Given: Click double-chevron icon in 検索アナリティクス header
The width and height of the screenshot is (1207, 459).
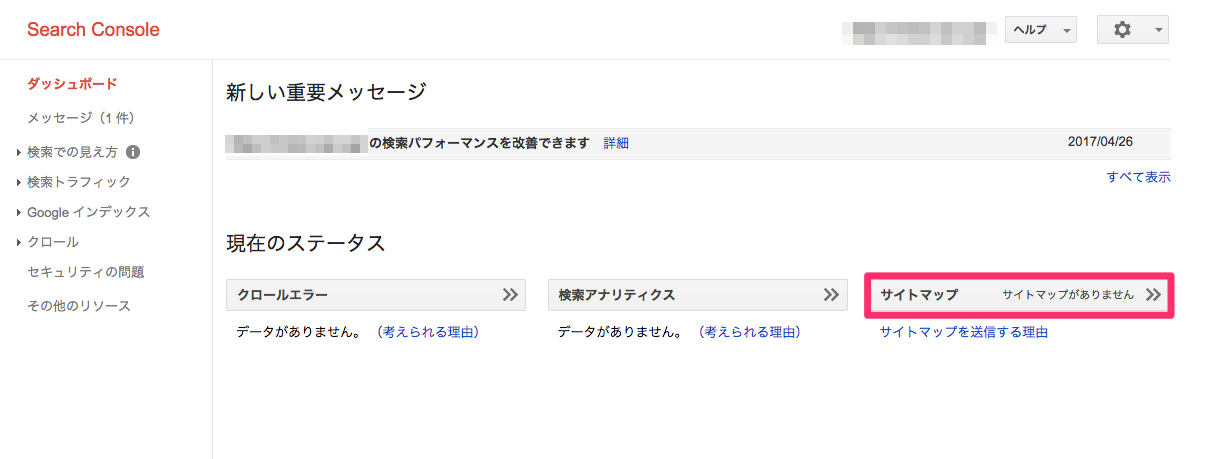Looking at the screenshot, I should 831,295.
